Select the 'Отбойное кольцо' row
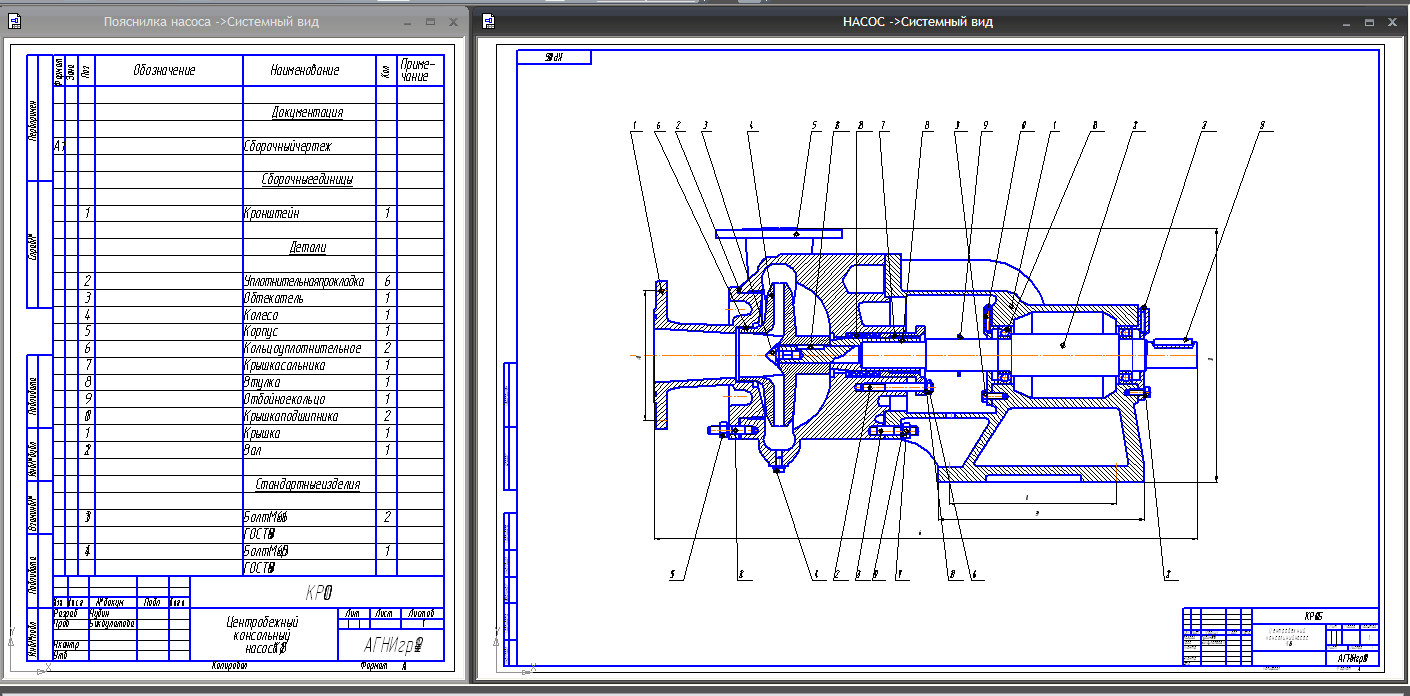 [x=285, y=399]
